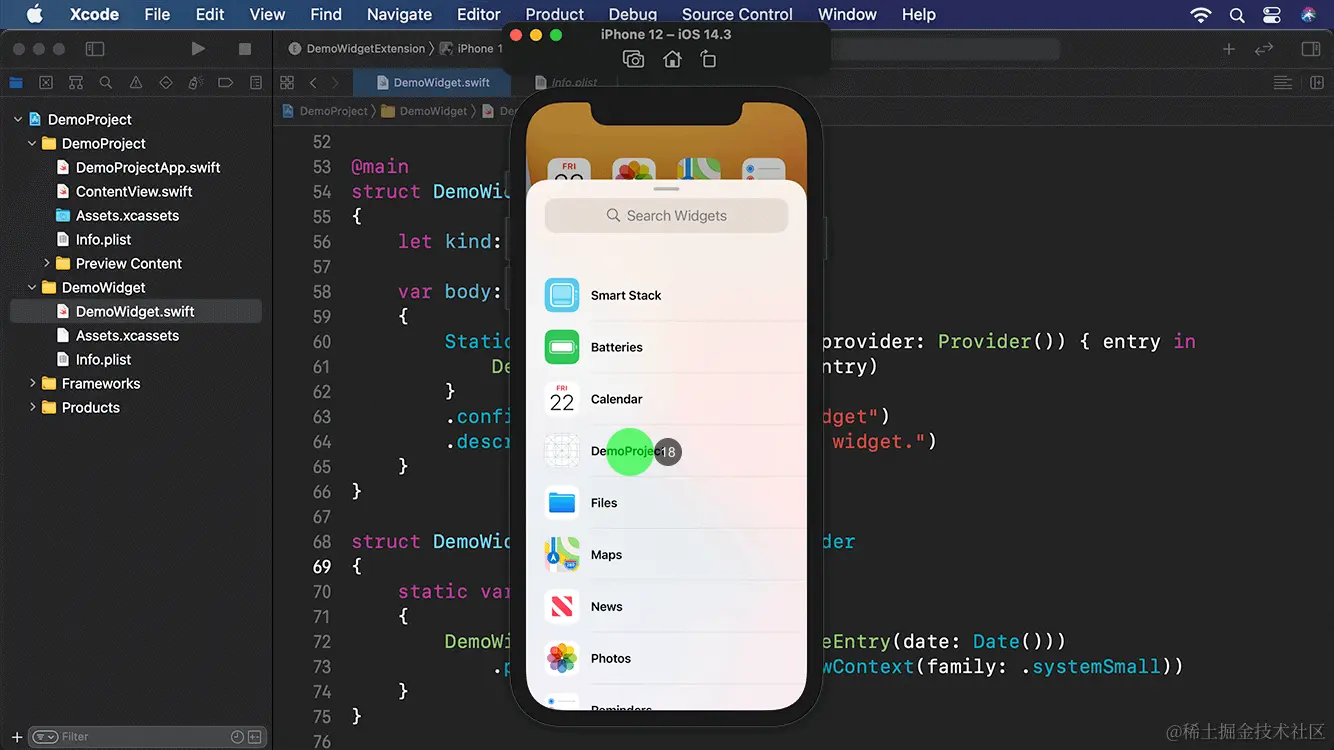Open the Symbol navigator
Viewport: 1334px width, 750px height.
(76, 83)
